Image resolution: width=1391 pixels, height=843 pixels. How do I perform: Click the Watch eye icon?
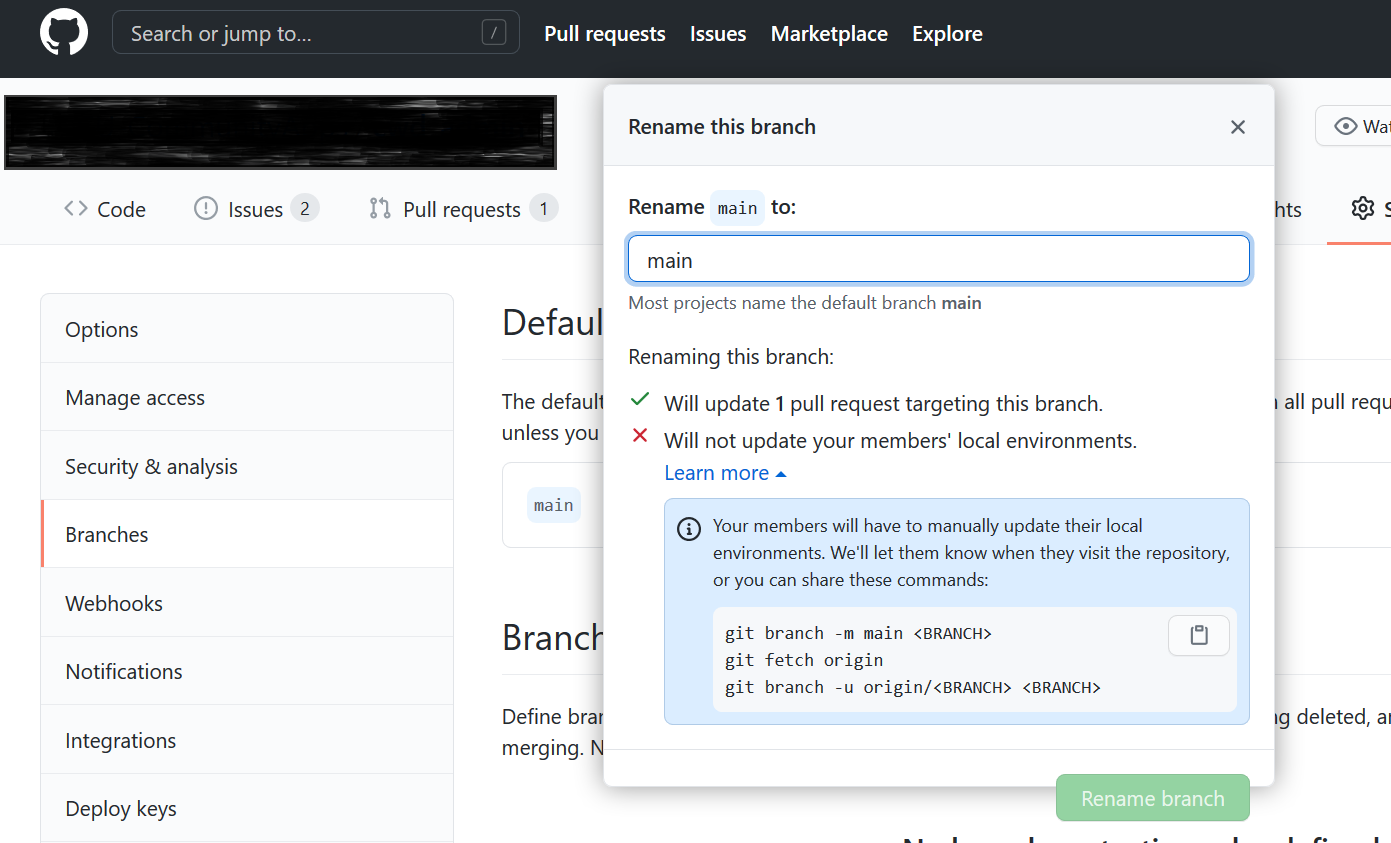coord(1347,125)
